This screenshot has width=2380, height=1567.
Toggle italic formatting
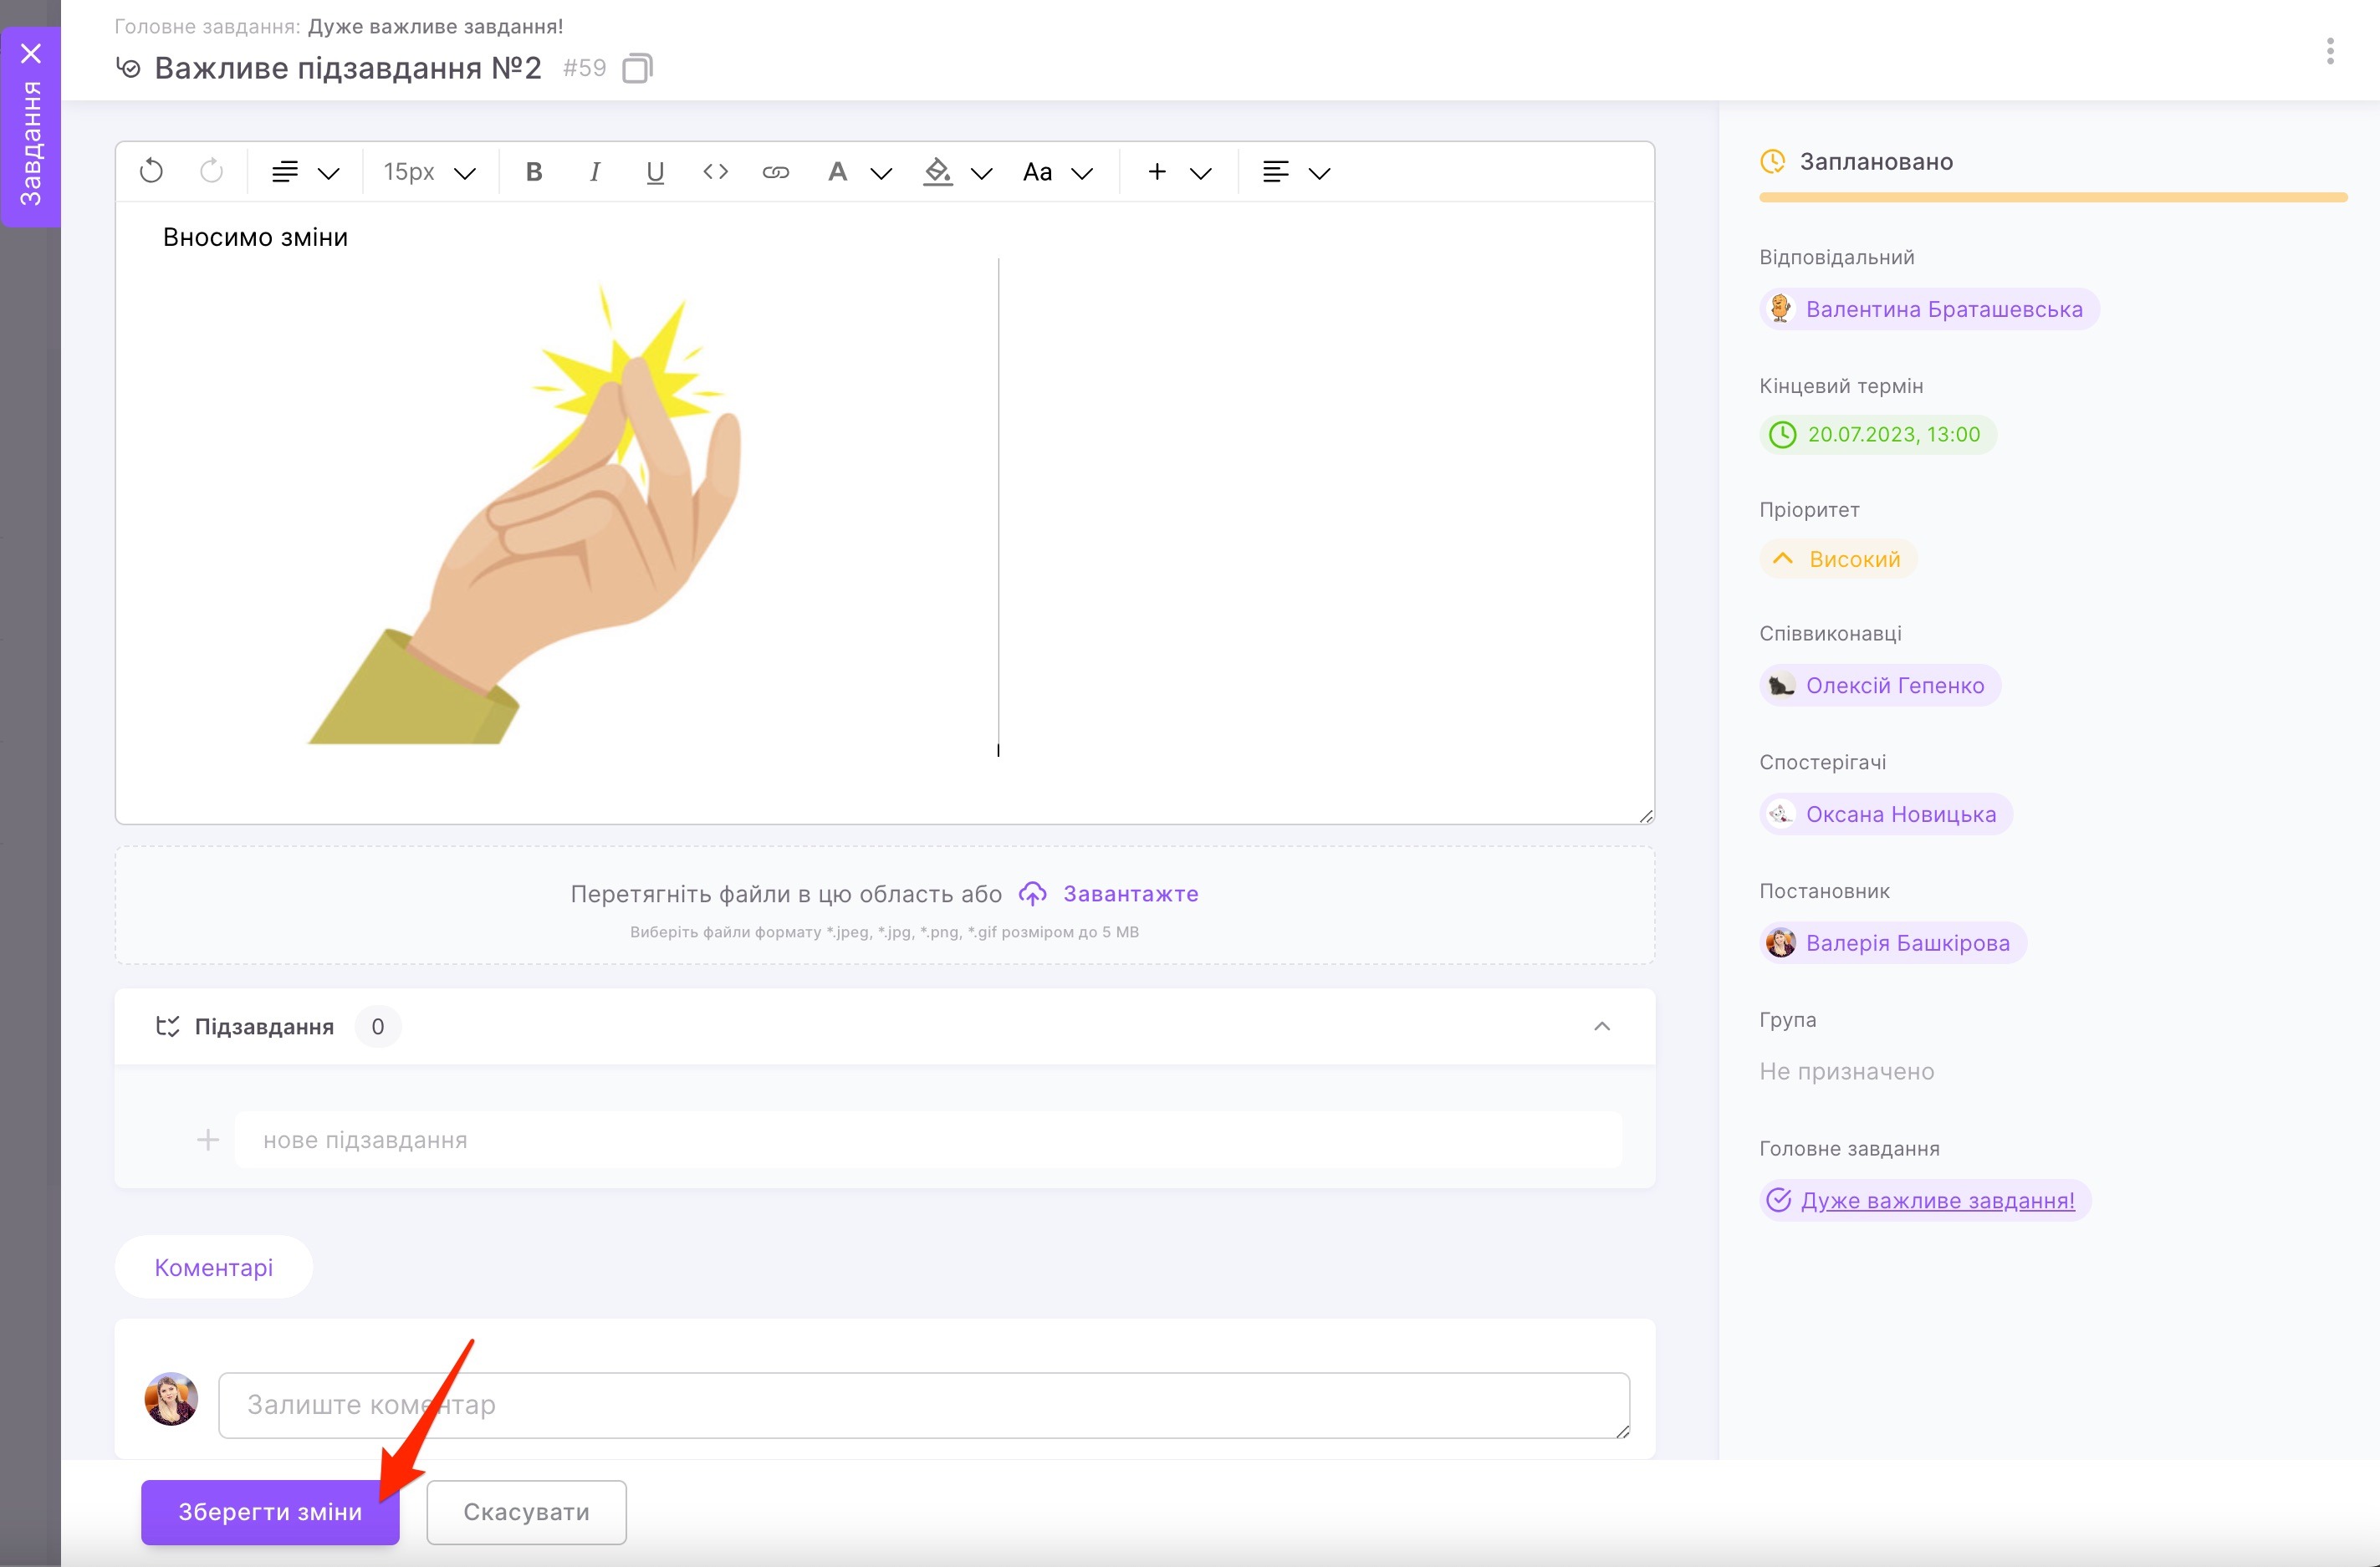click(x=594, y=172)
